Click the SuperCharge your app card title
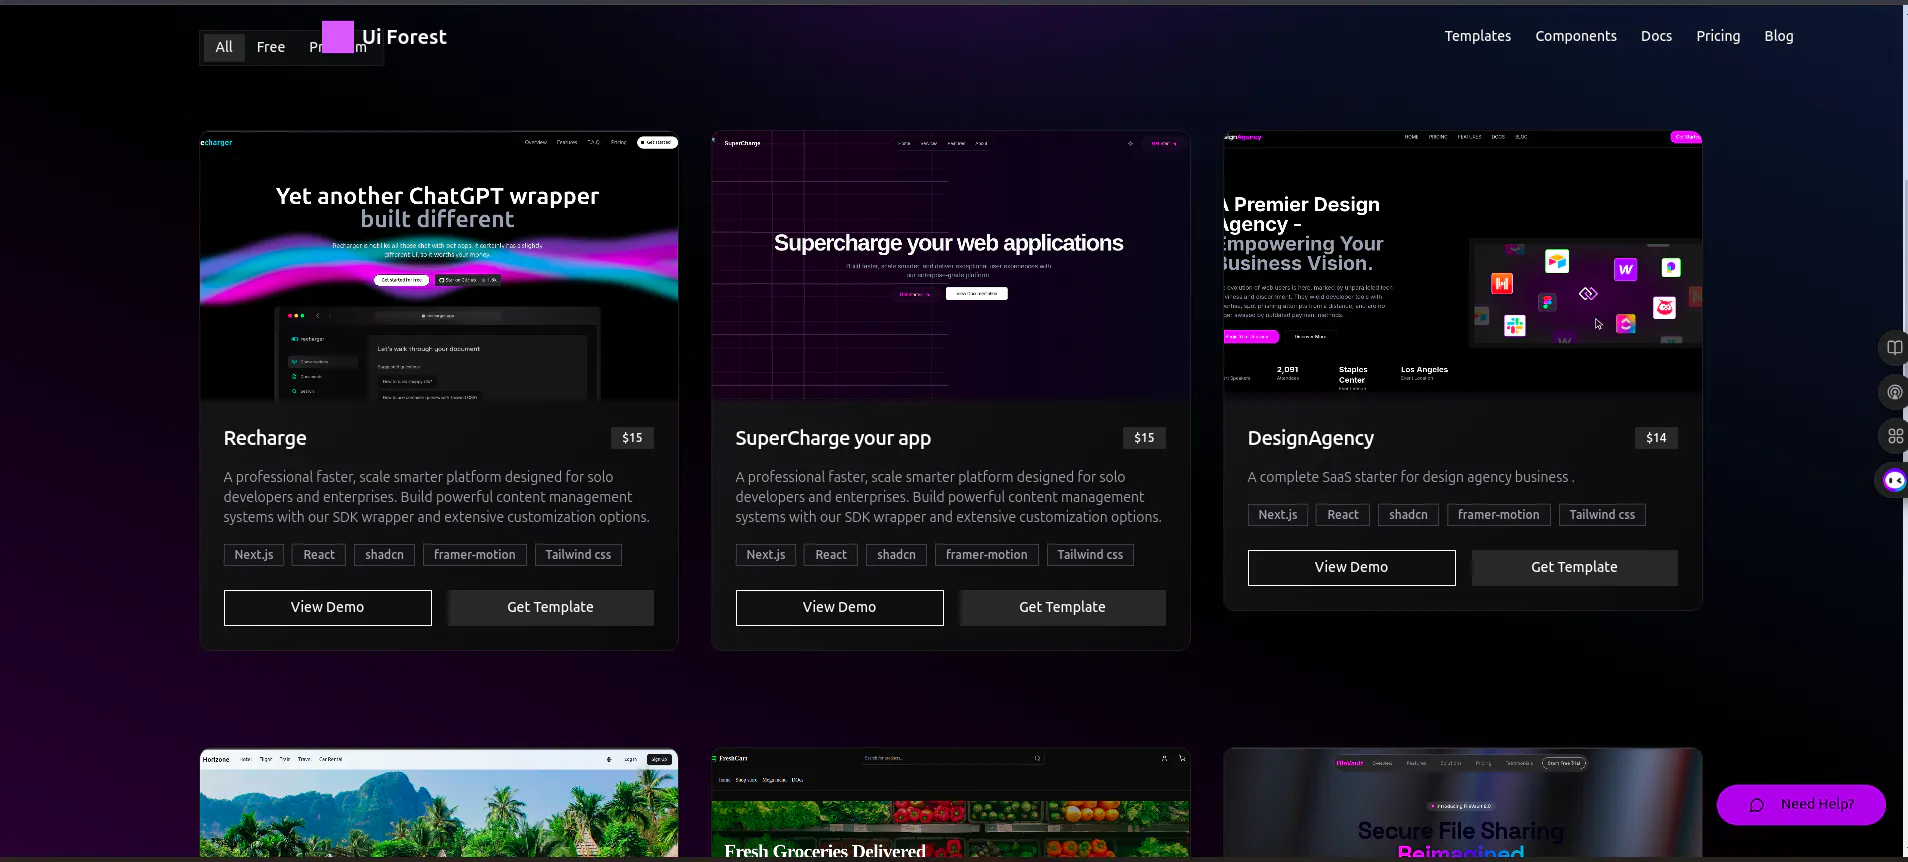Viewport: 1908px width, 862px height. coord(833,438)
